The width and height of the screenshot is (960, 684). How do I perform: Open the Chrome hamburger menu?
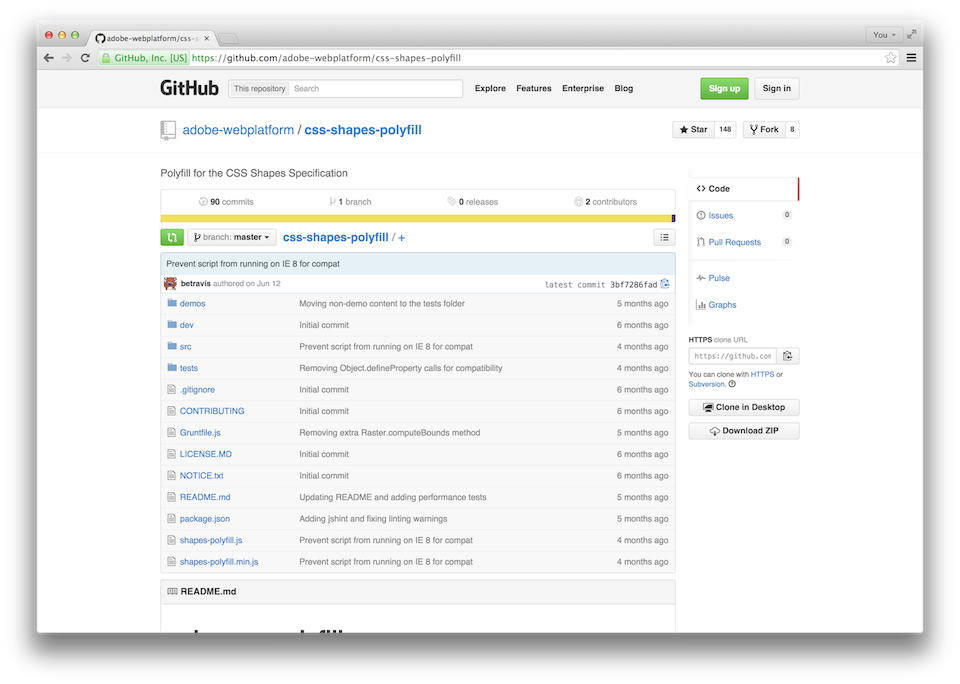[911, 58]
